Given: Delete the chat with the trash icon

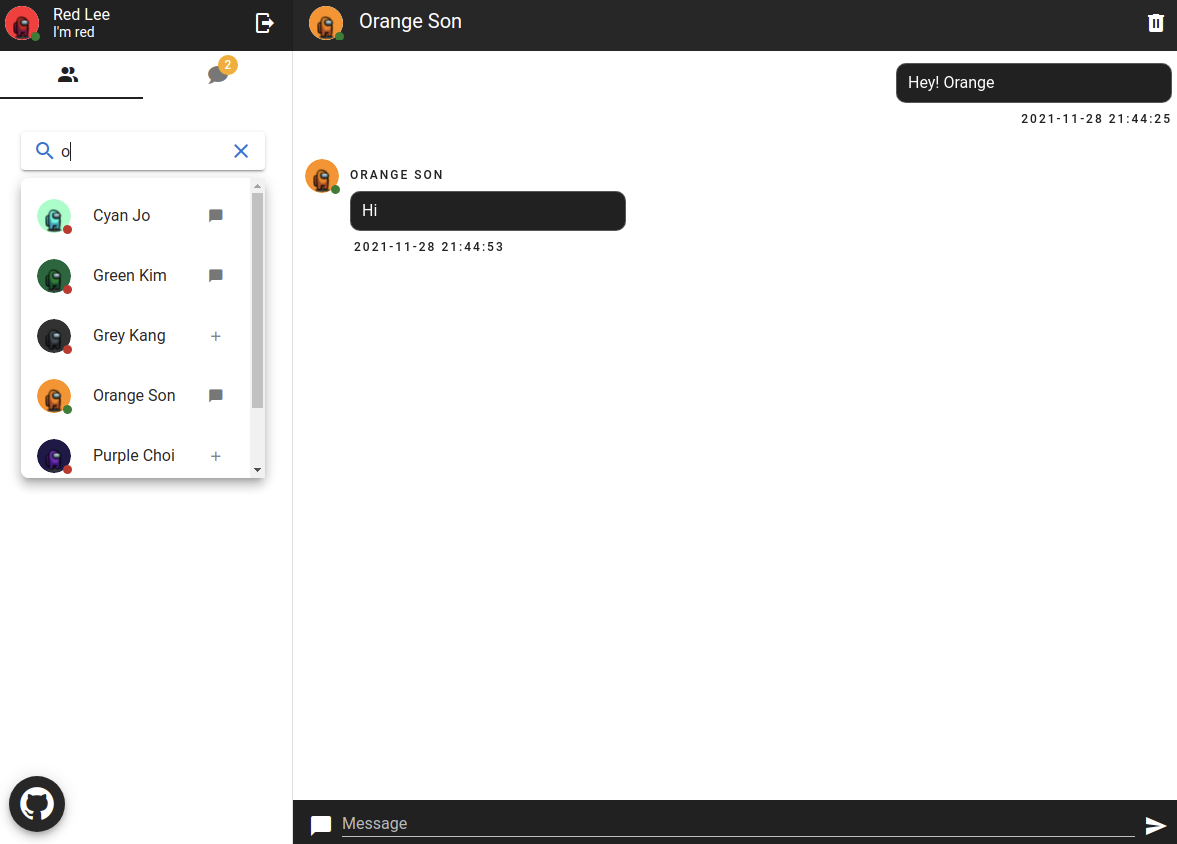Looking at the screenshot, I should coord(1155,23).
